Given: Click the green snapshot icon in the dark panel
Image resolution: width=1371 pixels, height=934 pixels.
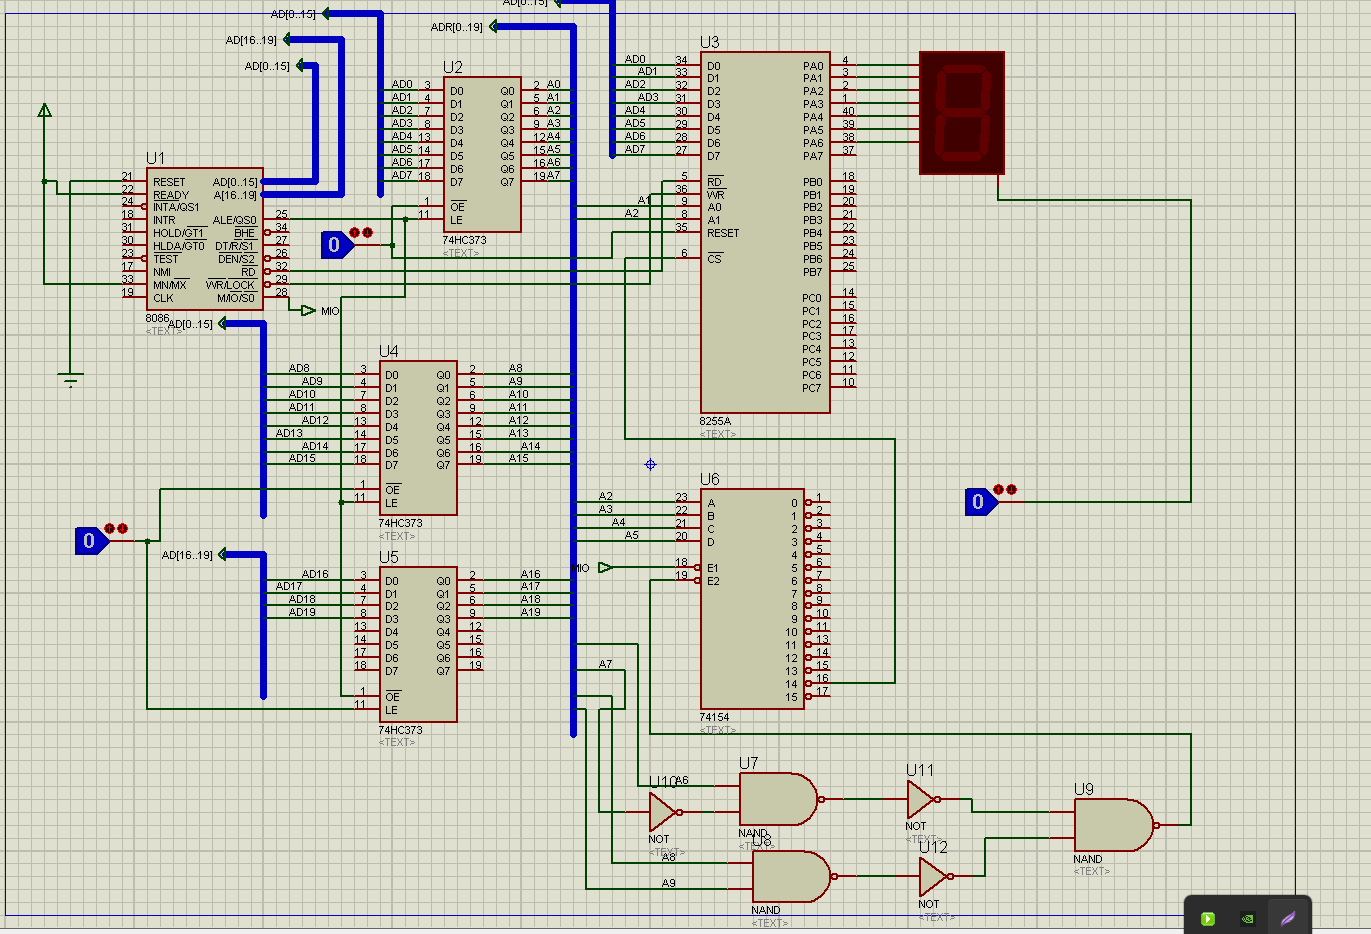Looking at the screenshot, I should [x=1247, y=918].
